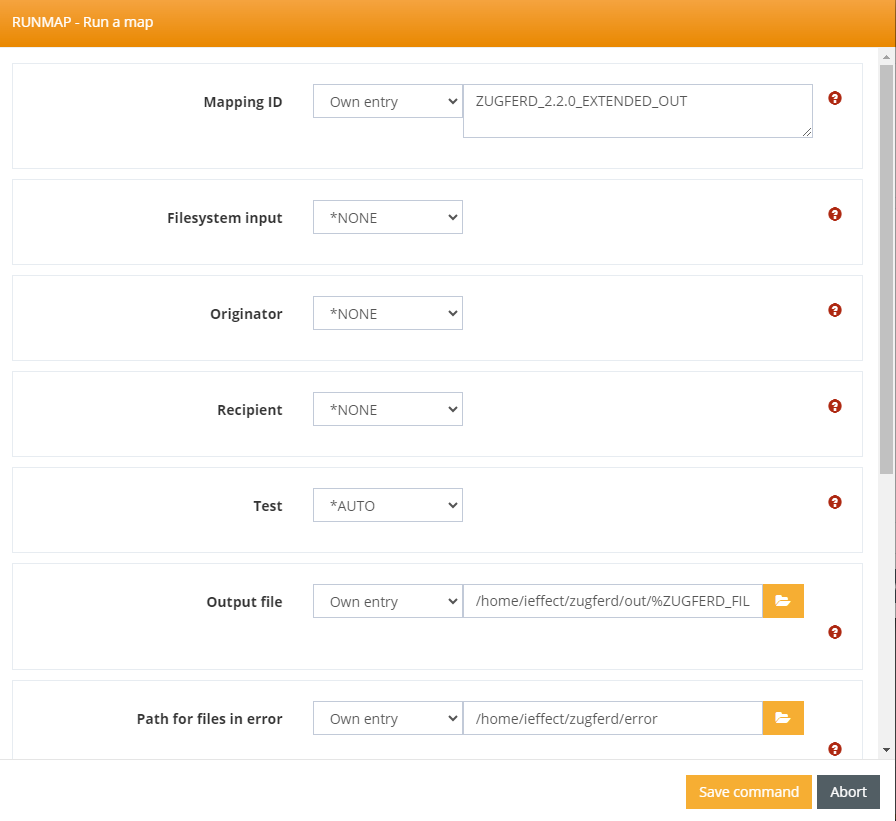
Task: Open help icon for Test option
Action: point(835,502)
